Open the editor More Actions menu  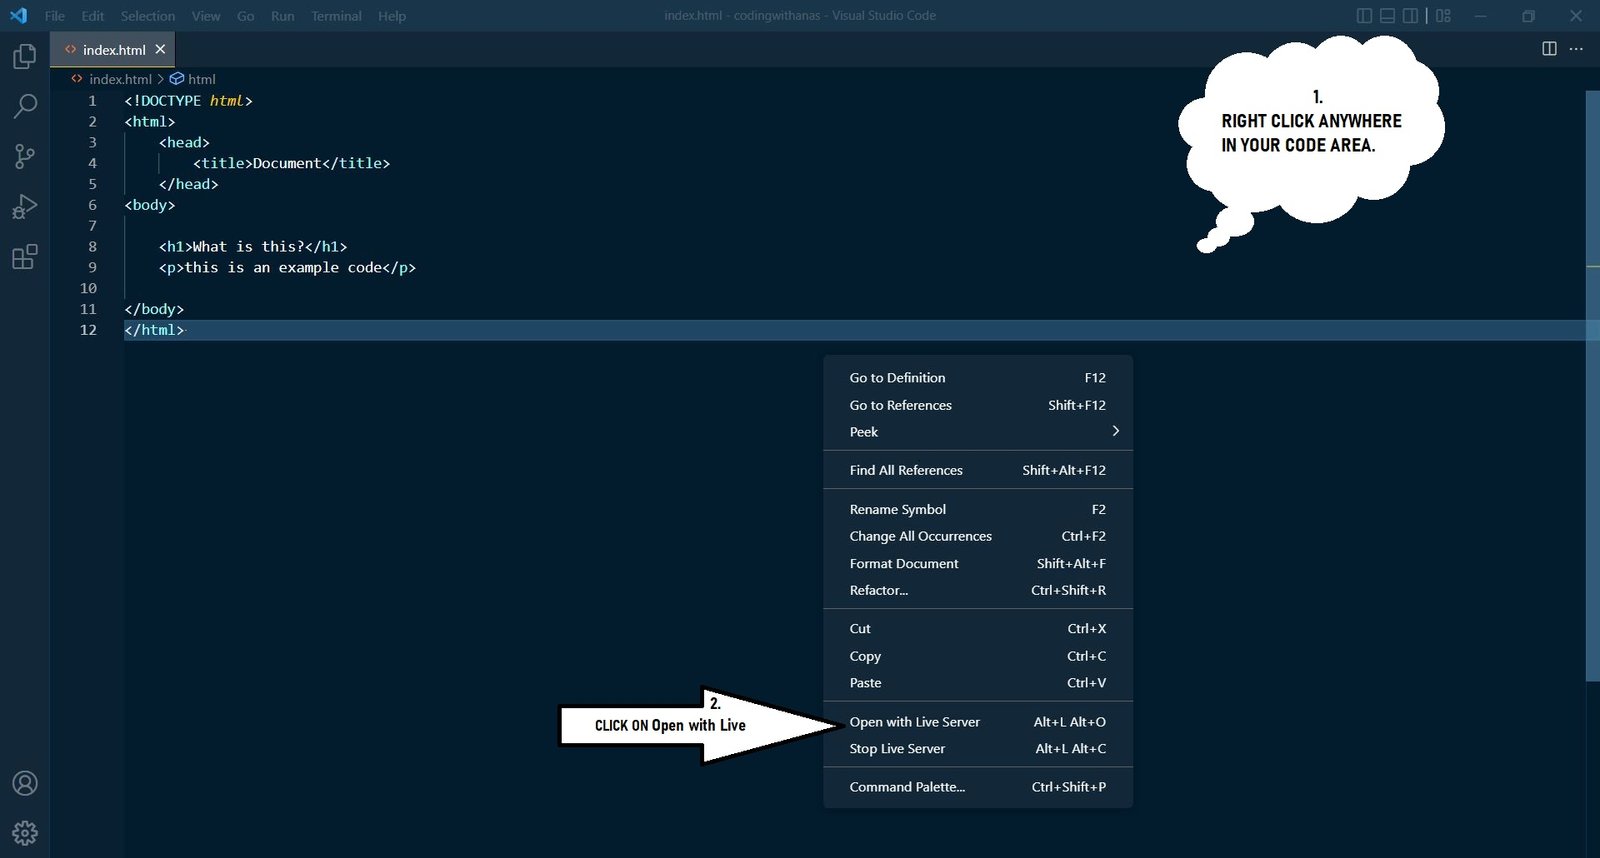click(x=1576, y=49)
